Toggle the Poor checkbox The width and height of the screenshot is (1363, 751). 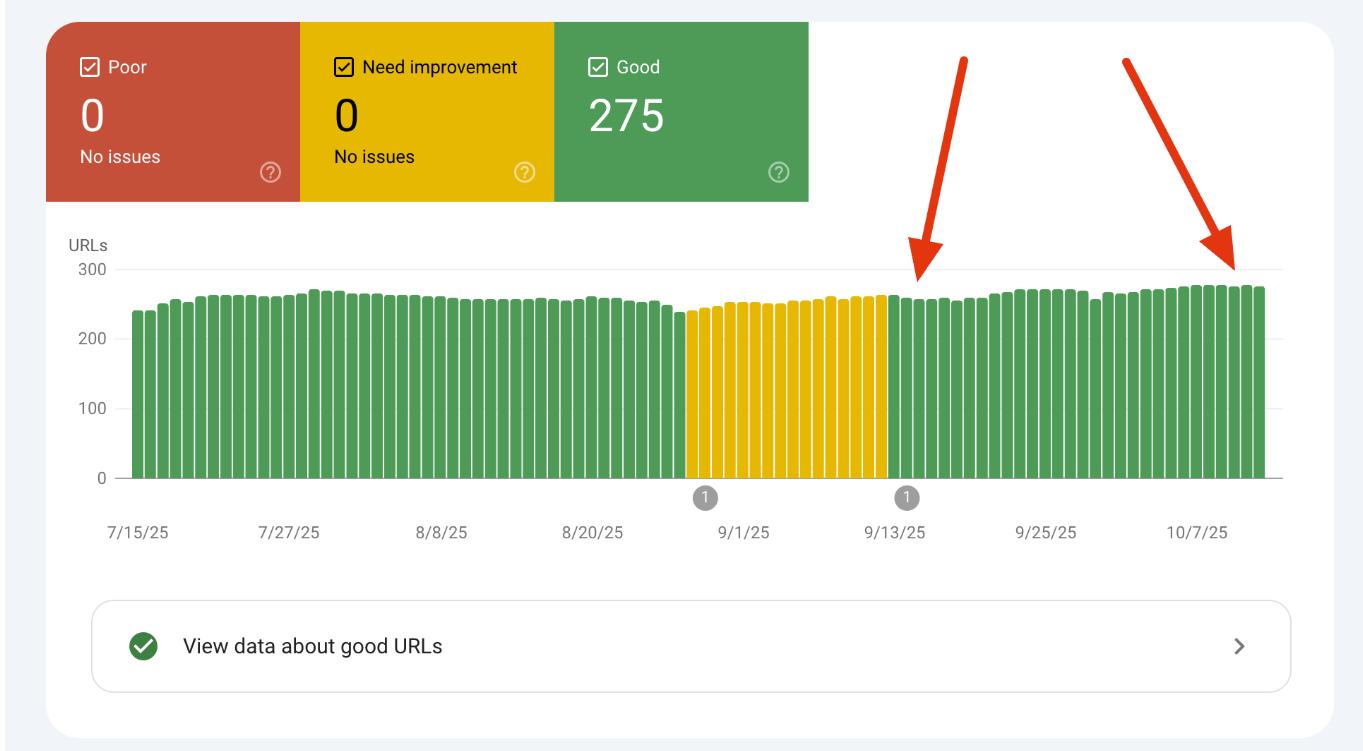[x=90, y=67]
